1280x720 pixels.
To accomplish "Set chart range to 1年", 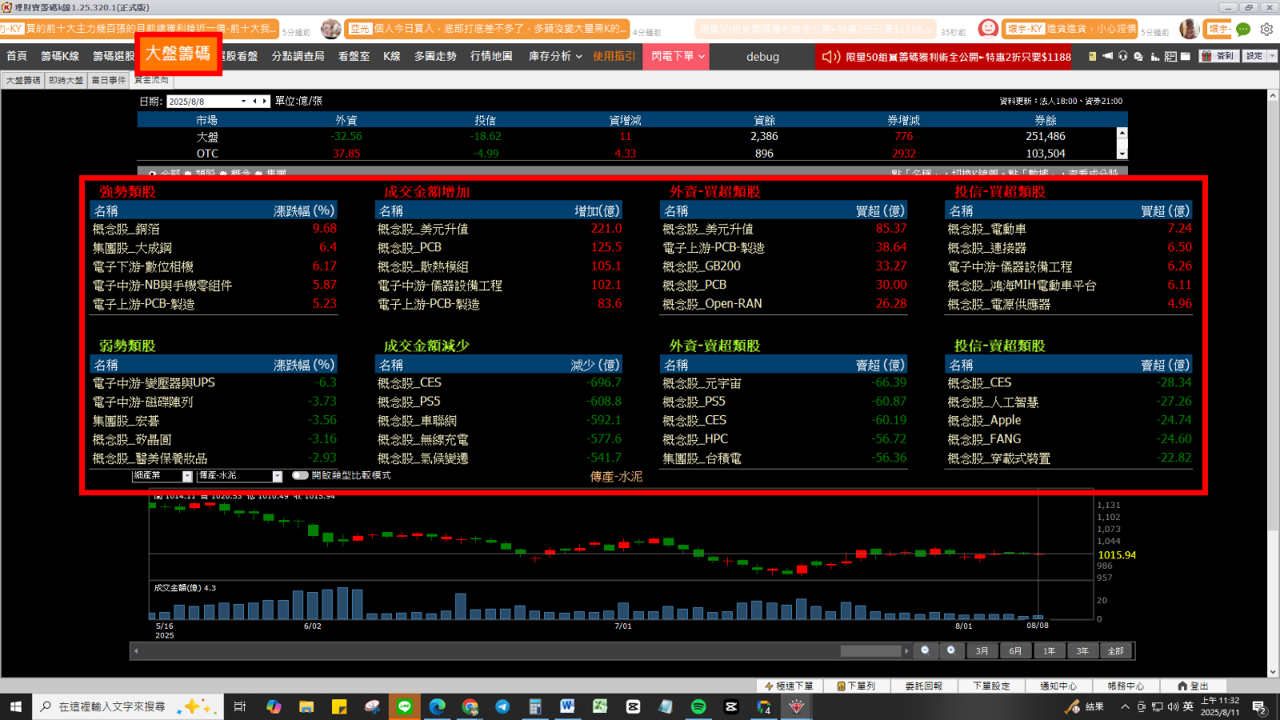I will pos(1048,651).
